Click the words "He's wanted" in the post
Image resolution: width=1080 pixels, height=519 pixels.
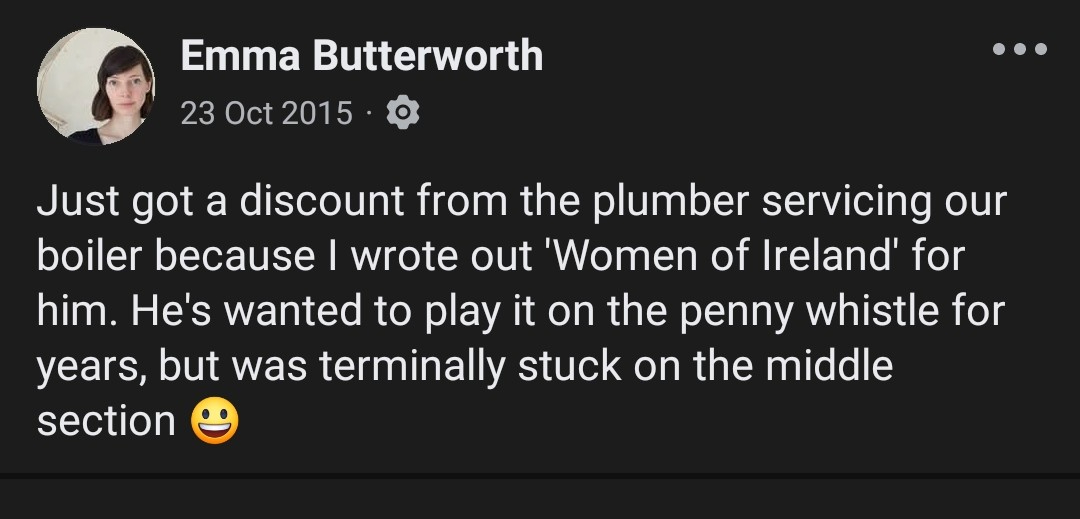tap(230, 312)
